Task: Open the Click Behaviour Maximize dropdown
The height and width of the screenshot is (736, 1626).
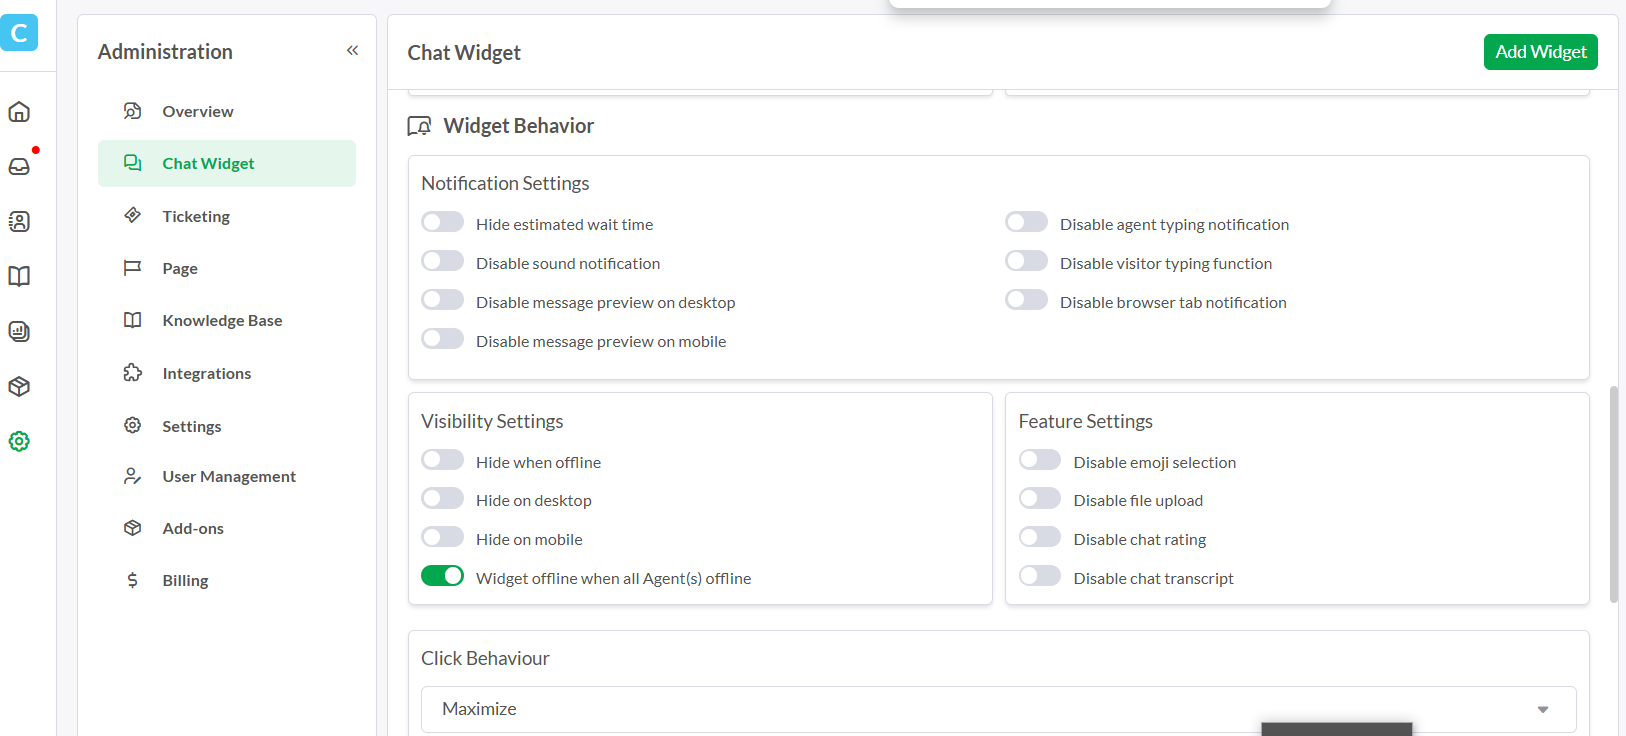Action: 998,709
